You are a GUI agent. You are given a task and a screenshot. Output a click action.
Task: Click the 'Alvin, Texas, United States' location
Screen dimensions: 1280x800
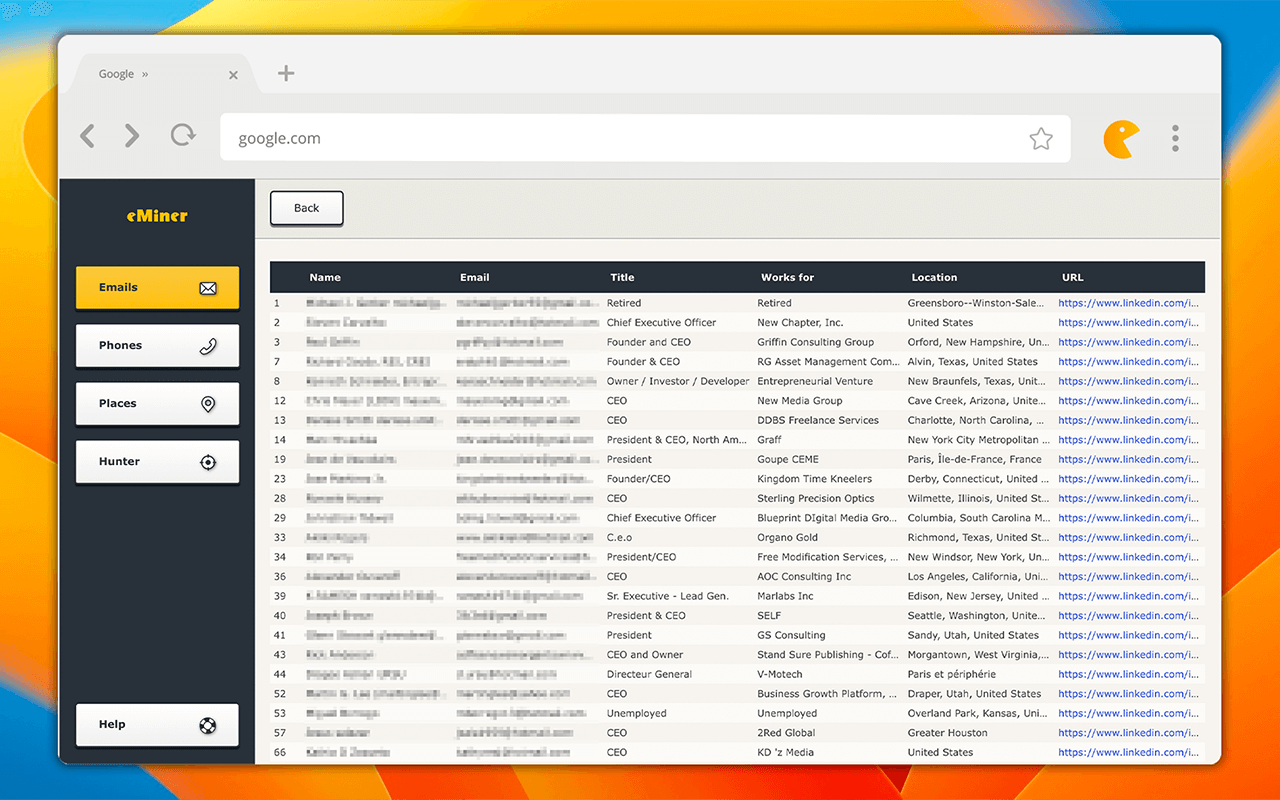coord(972,362)
